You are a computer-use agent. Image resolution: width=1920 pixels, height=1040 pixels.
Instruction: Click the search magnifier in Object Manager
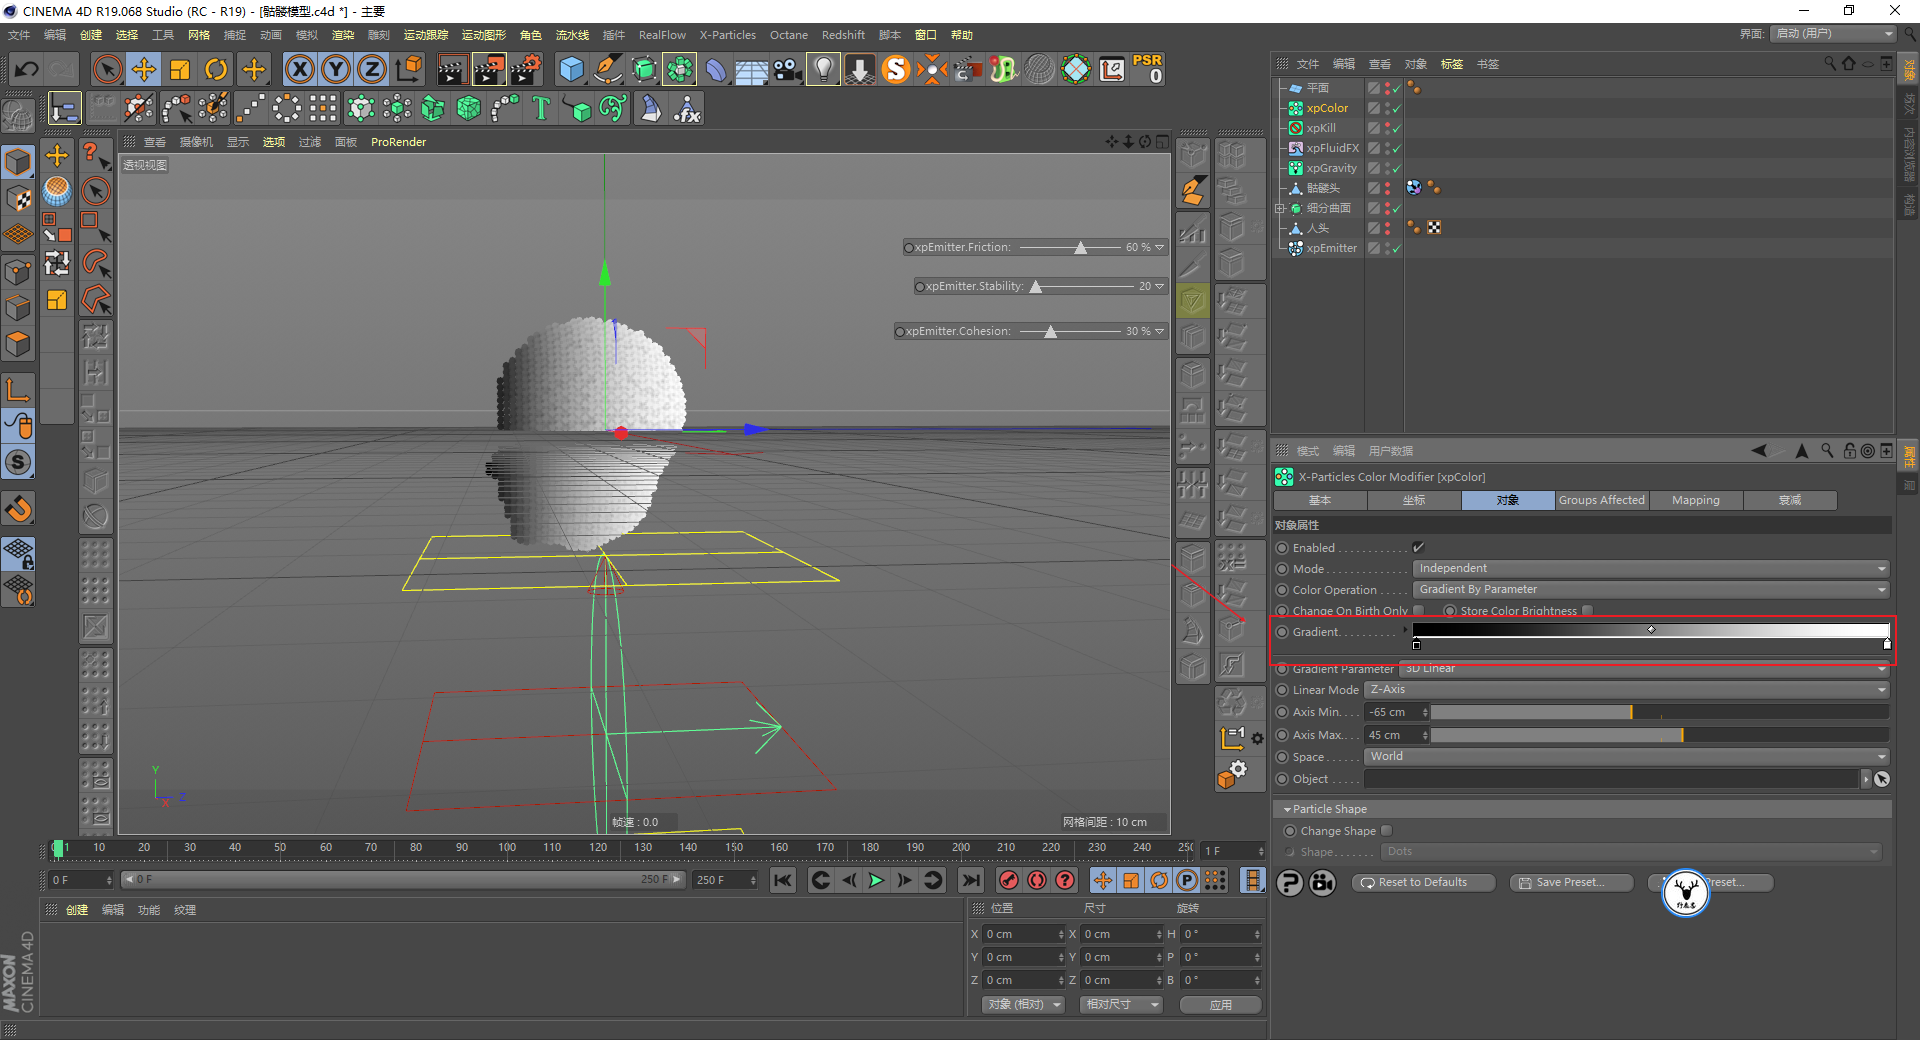point(1830,63)
